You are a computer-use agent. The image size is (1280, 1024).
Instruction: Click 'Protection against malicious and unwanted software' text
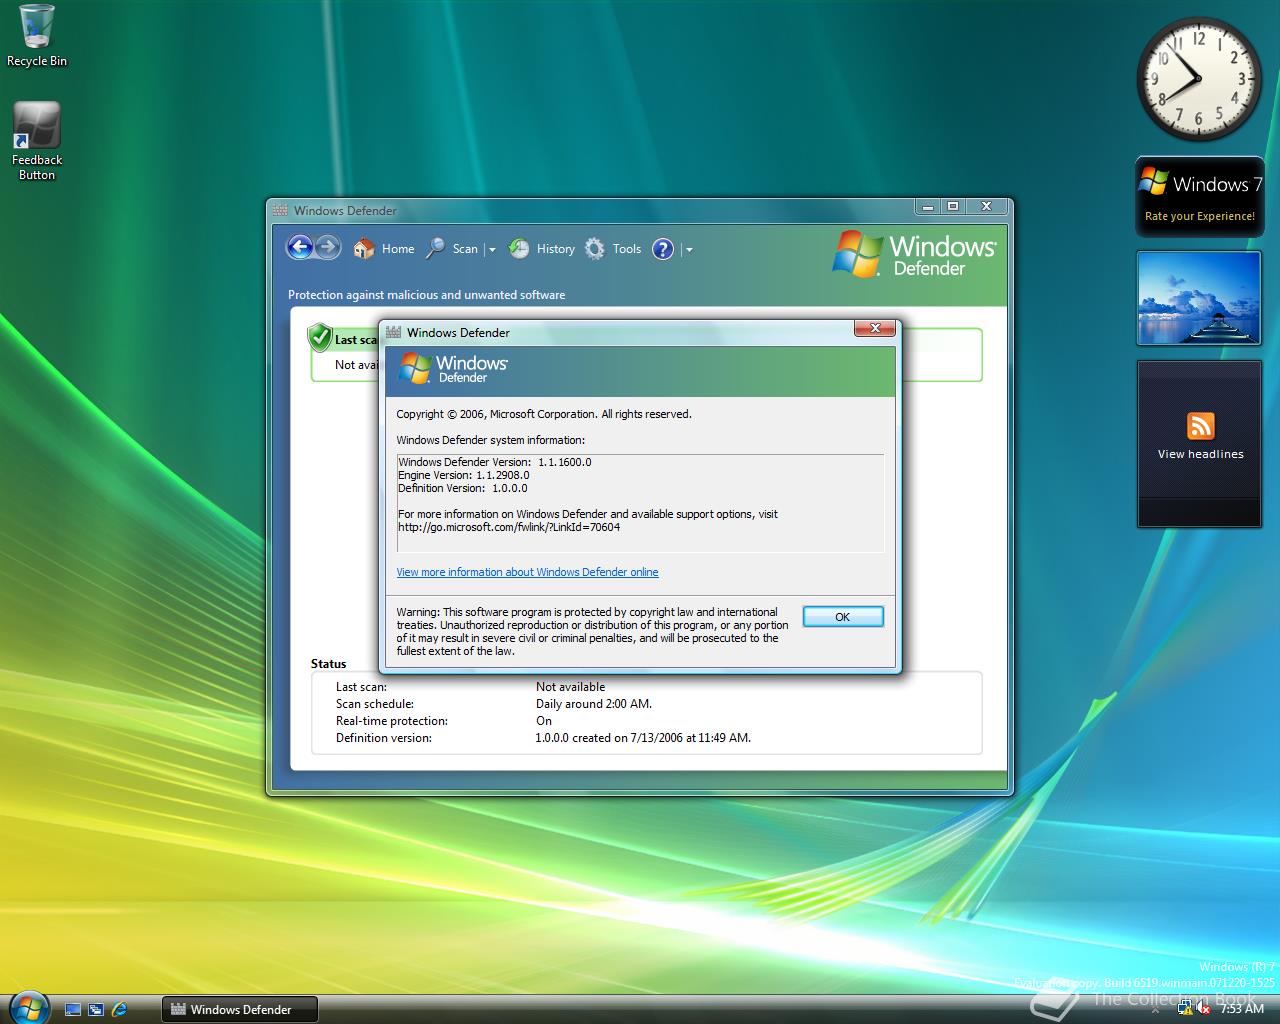[427, 295]
